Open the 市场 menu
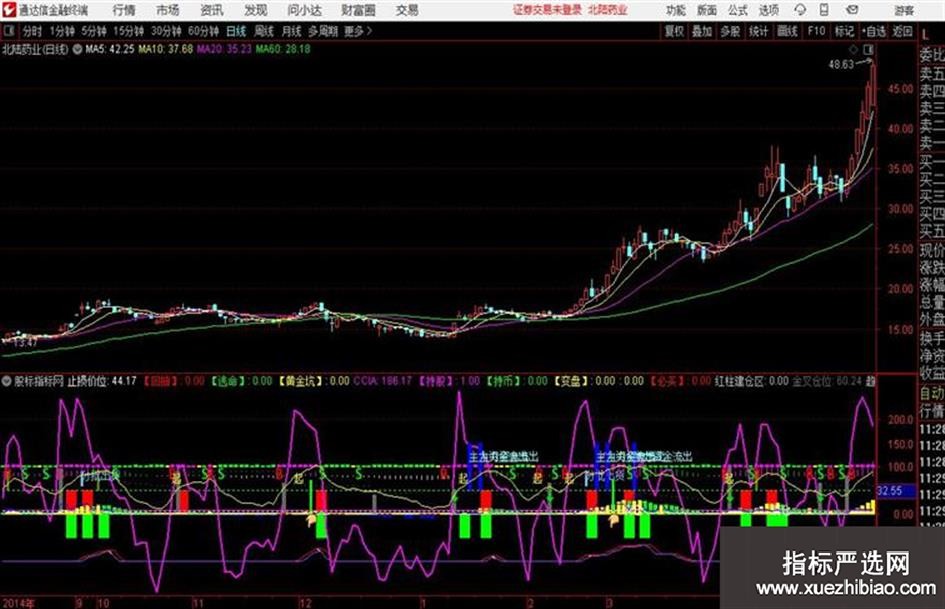945x609 pixels. (x=168, y=10)
